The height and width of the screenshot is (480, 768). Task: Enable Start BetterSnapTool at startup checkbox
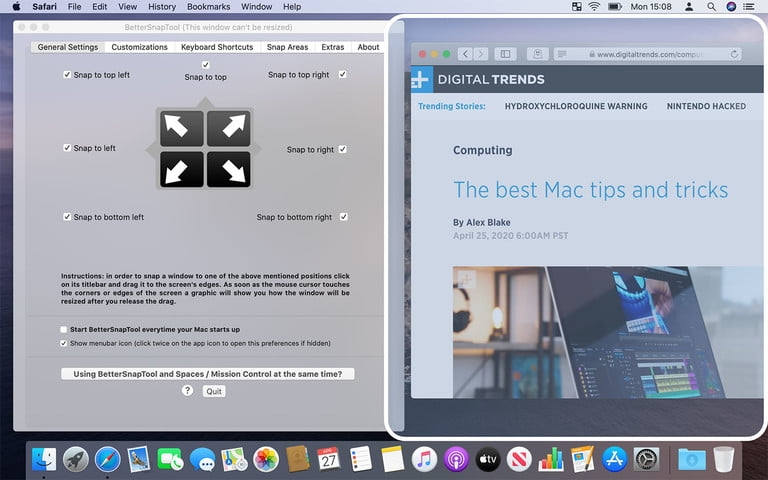[x=64, y=330]
